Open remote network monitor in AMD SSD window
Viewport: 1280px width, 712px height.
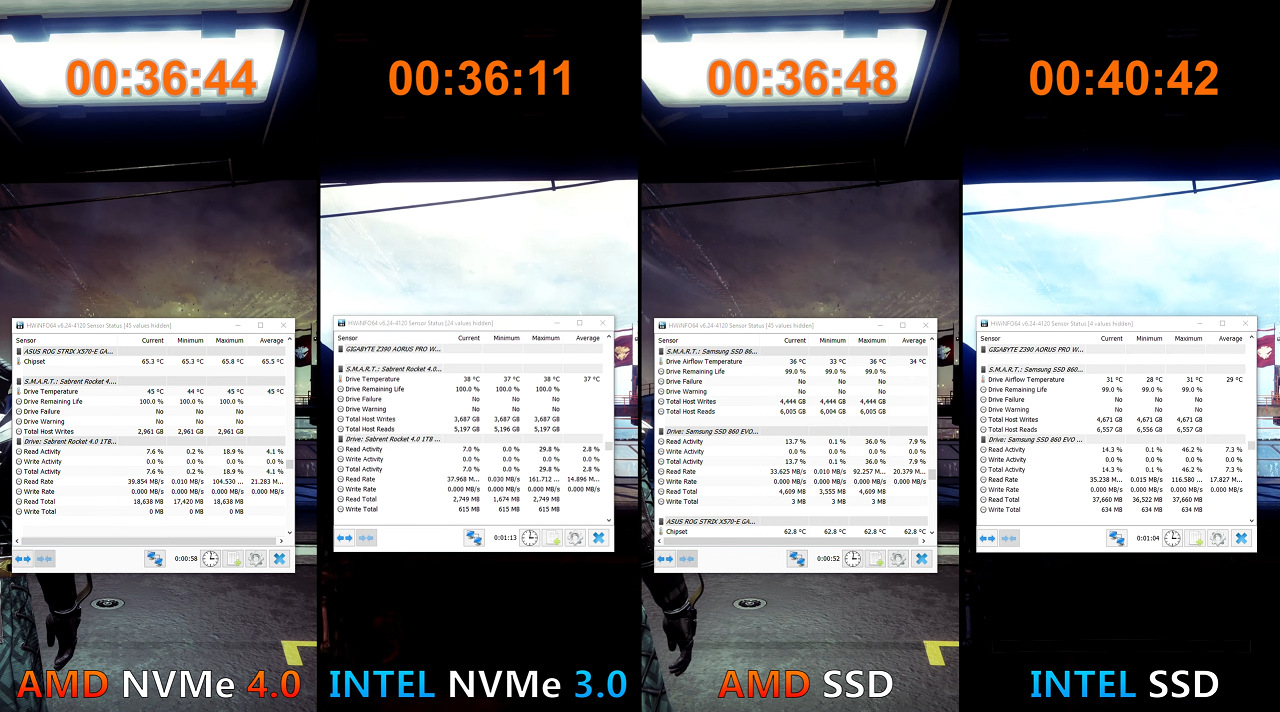[797, 558]
